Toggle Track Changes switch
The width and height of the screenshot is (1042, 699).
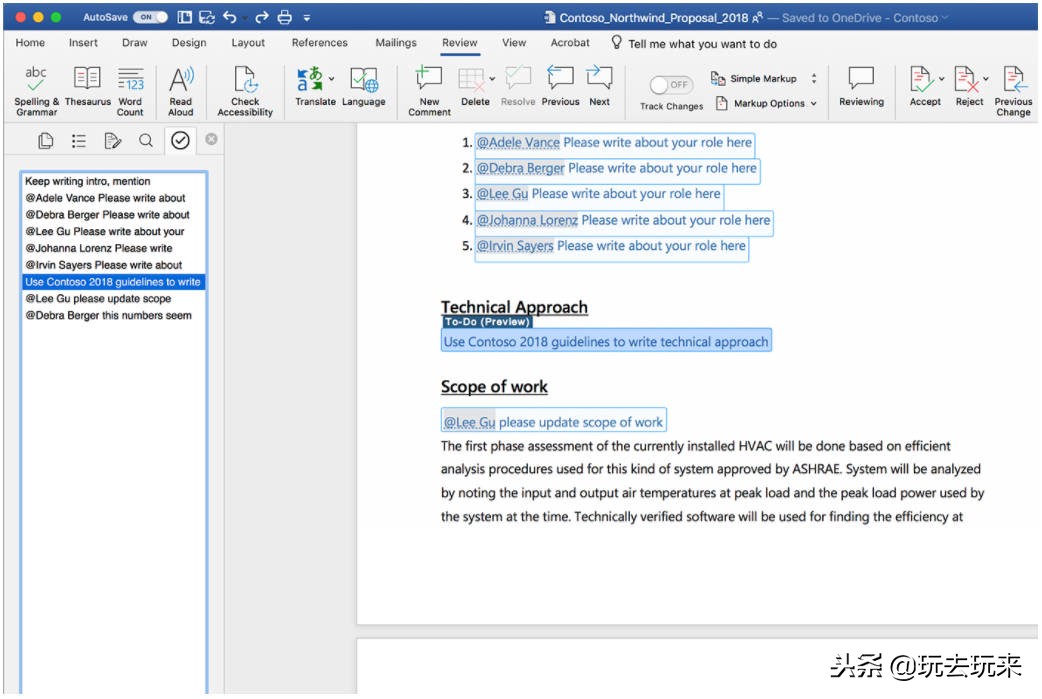click(x=671, y=85)
